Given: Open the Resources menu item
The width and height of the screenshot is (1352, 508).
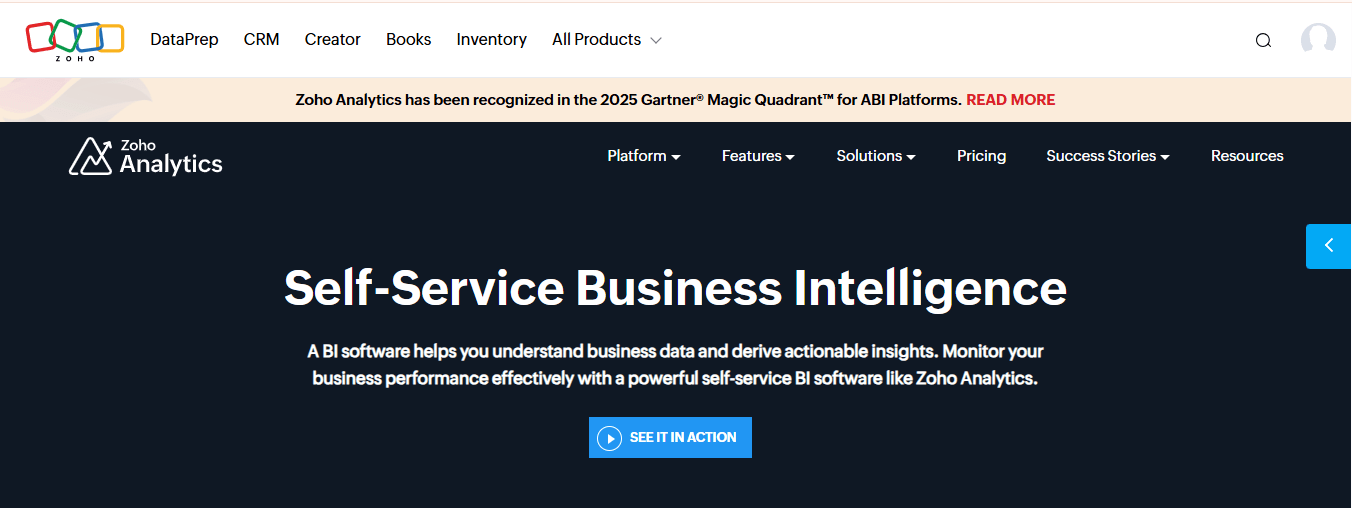Looking at the screenshot, I should tap(1247, 156).
